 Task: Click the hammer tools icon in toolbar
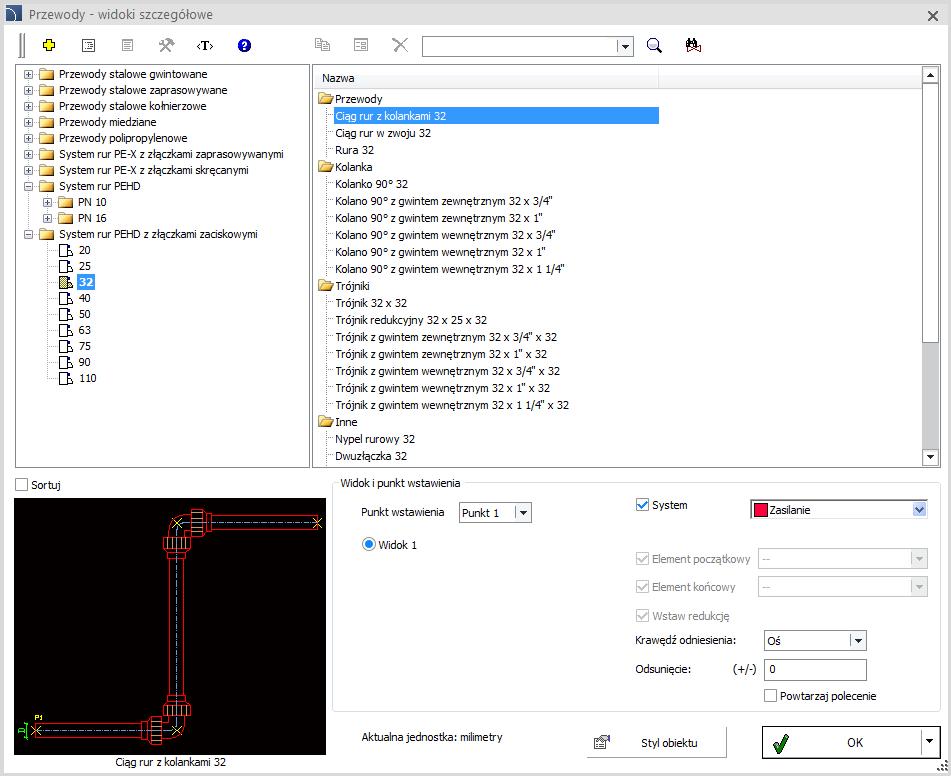click(166, 45)
